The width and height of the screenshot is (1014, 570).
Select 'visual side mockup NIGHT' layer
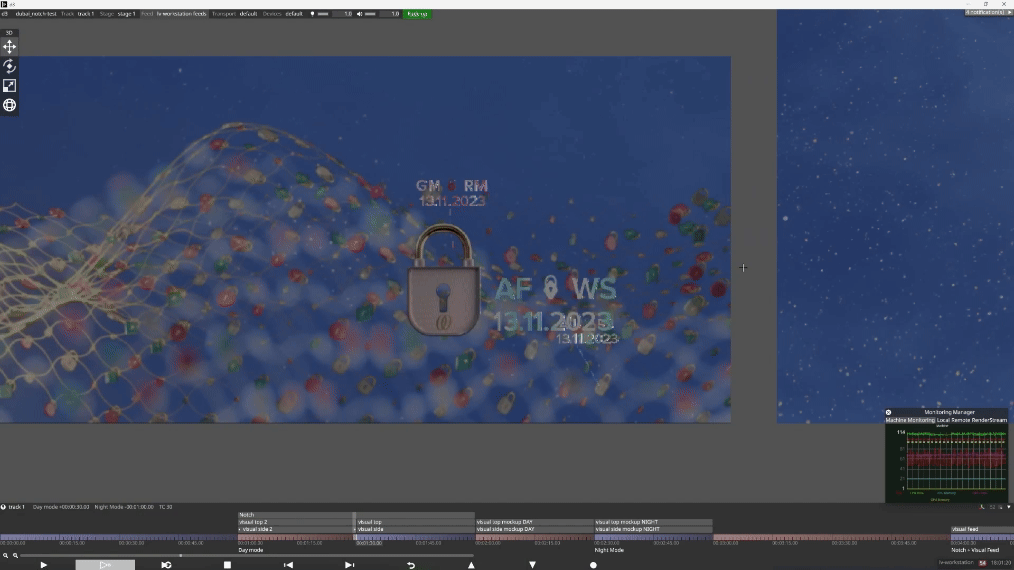coord(653,529)
